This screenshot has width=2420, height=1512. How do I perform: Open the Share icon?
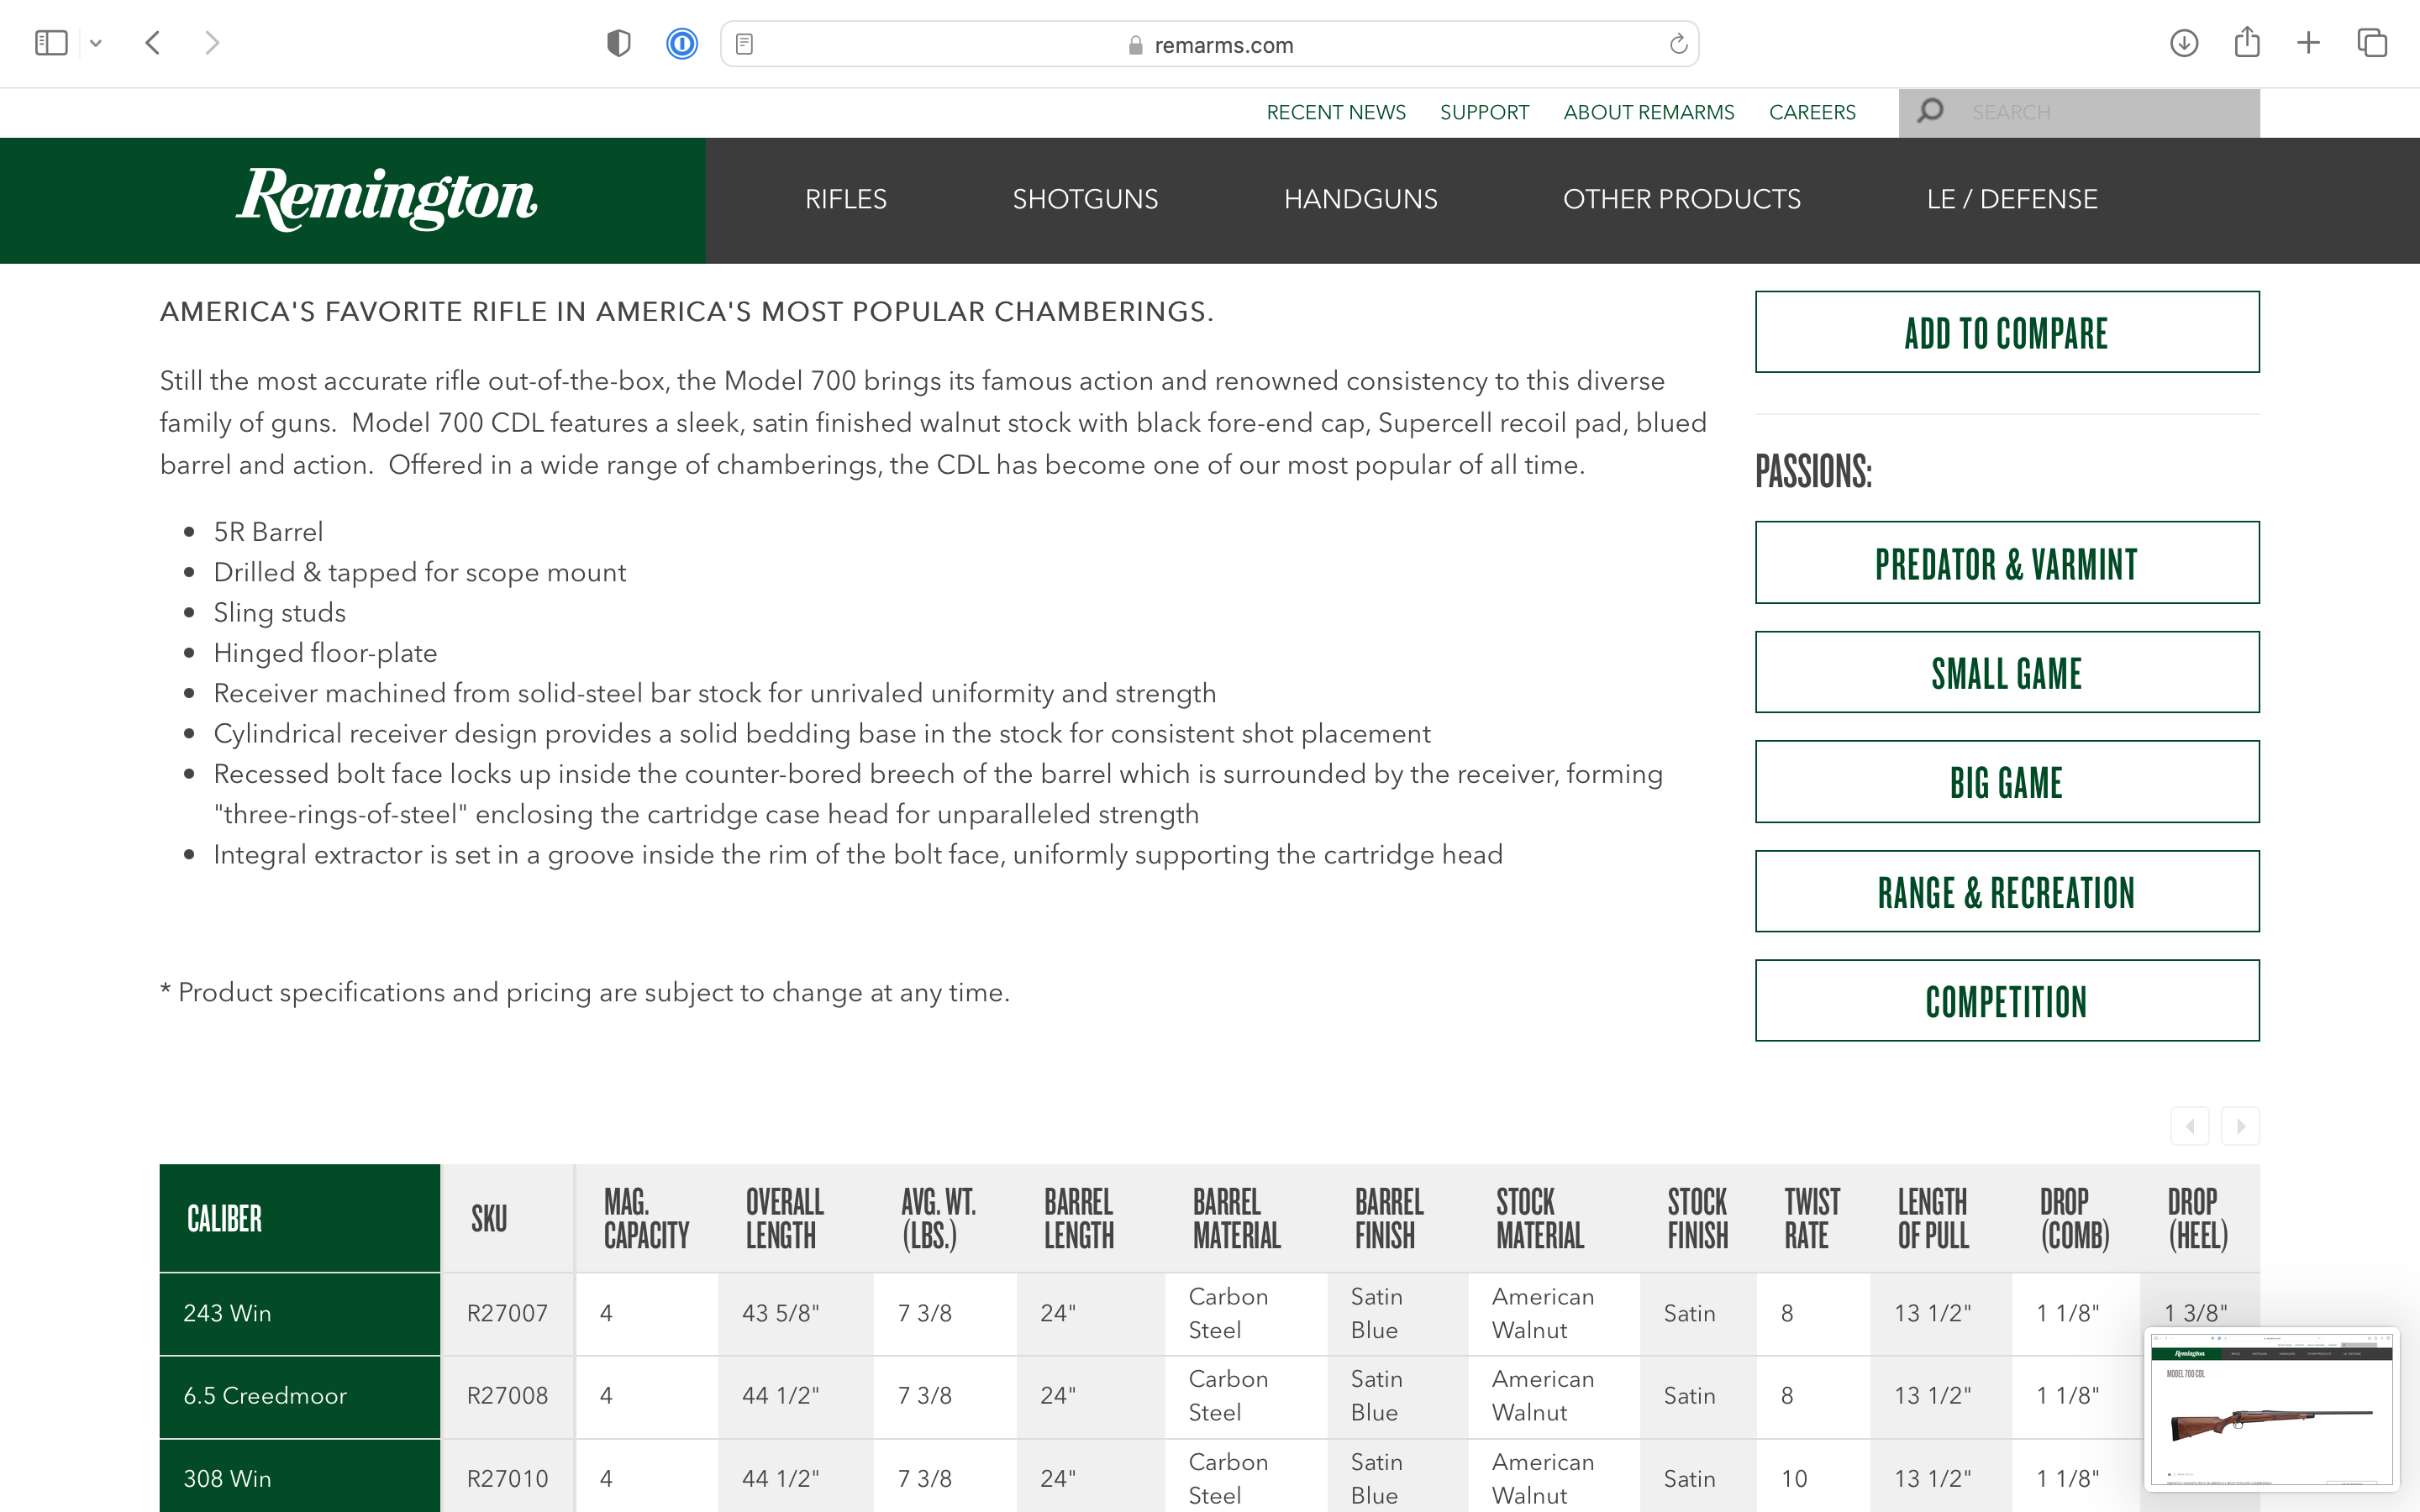pos(2247,42)
